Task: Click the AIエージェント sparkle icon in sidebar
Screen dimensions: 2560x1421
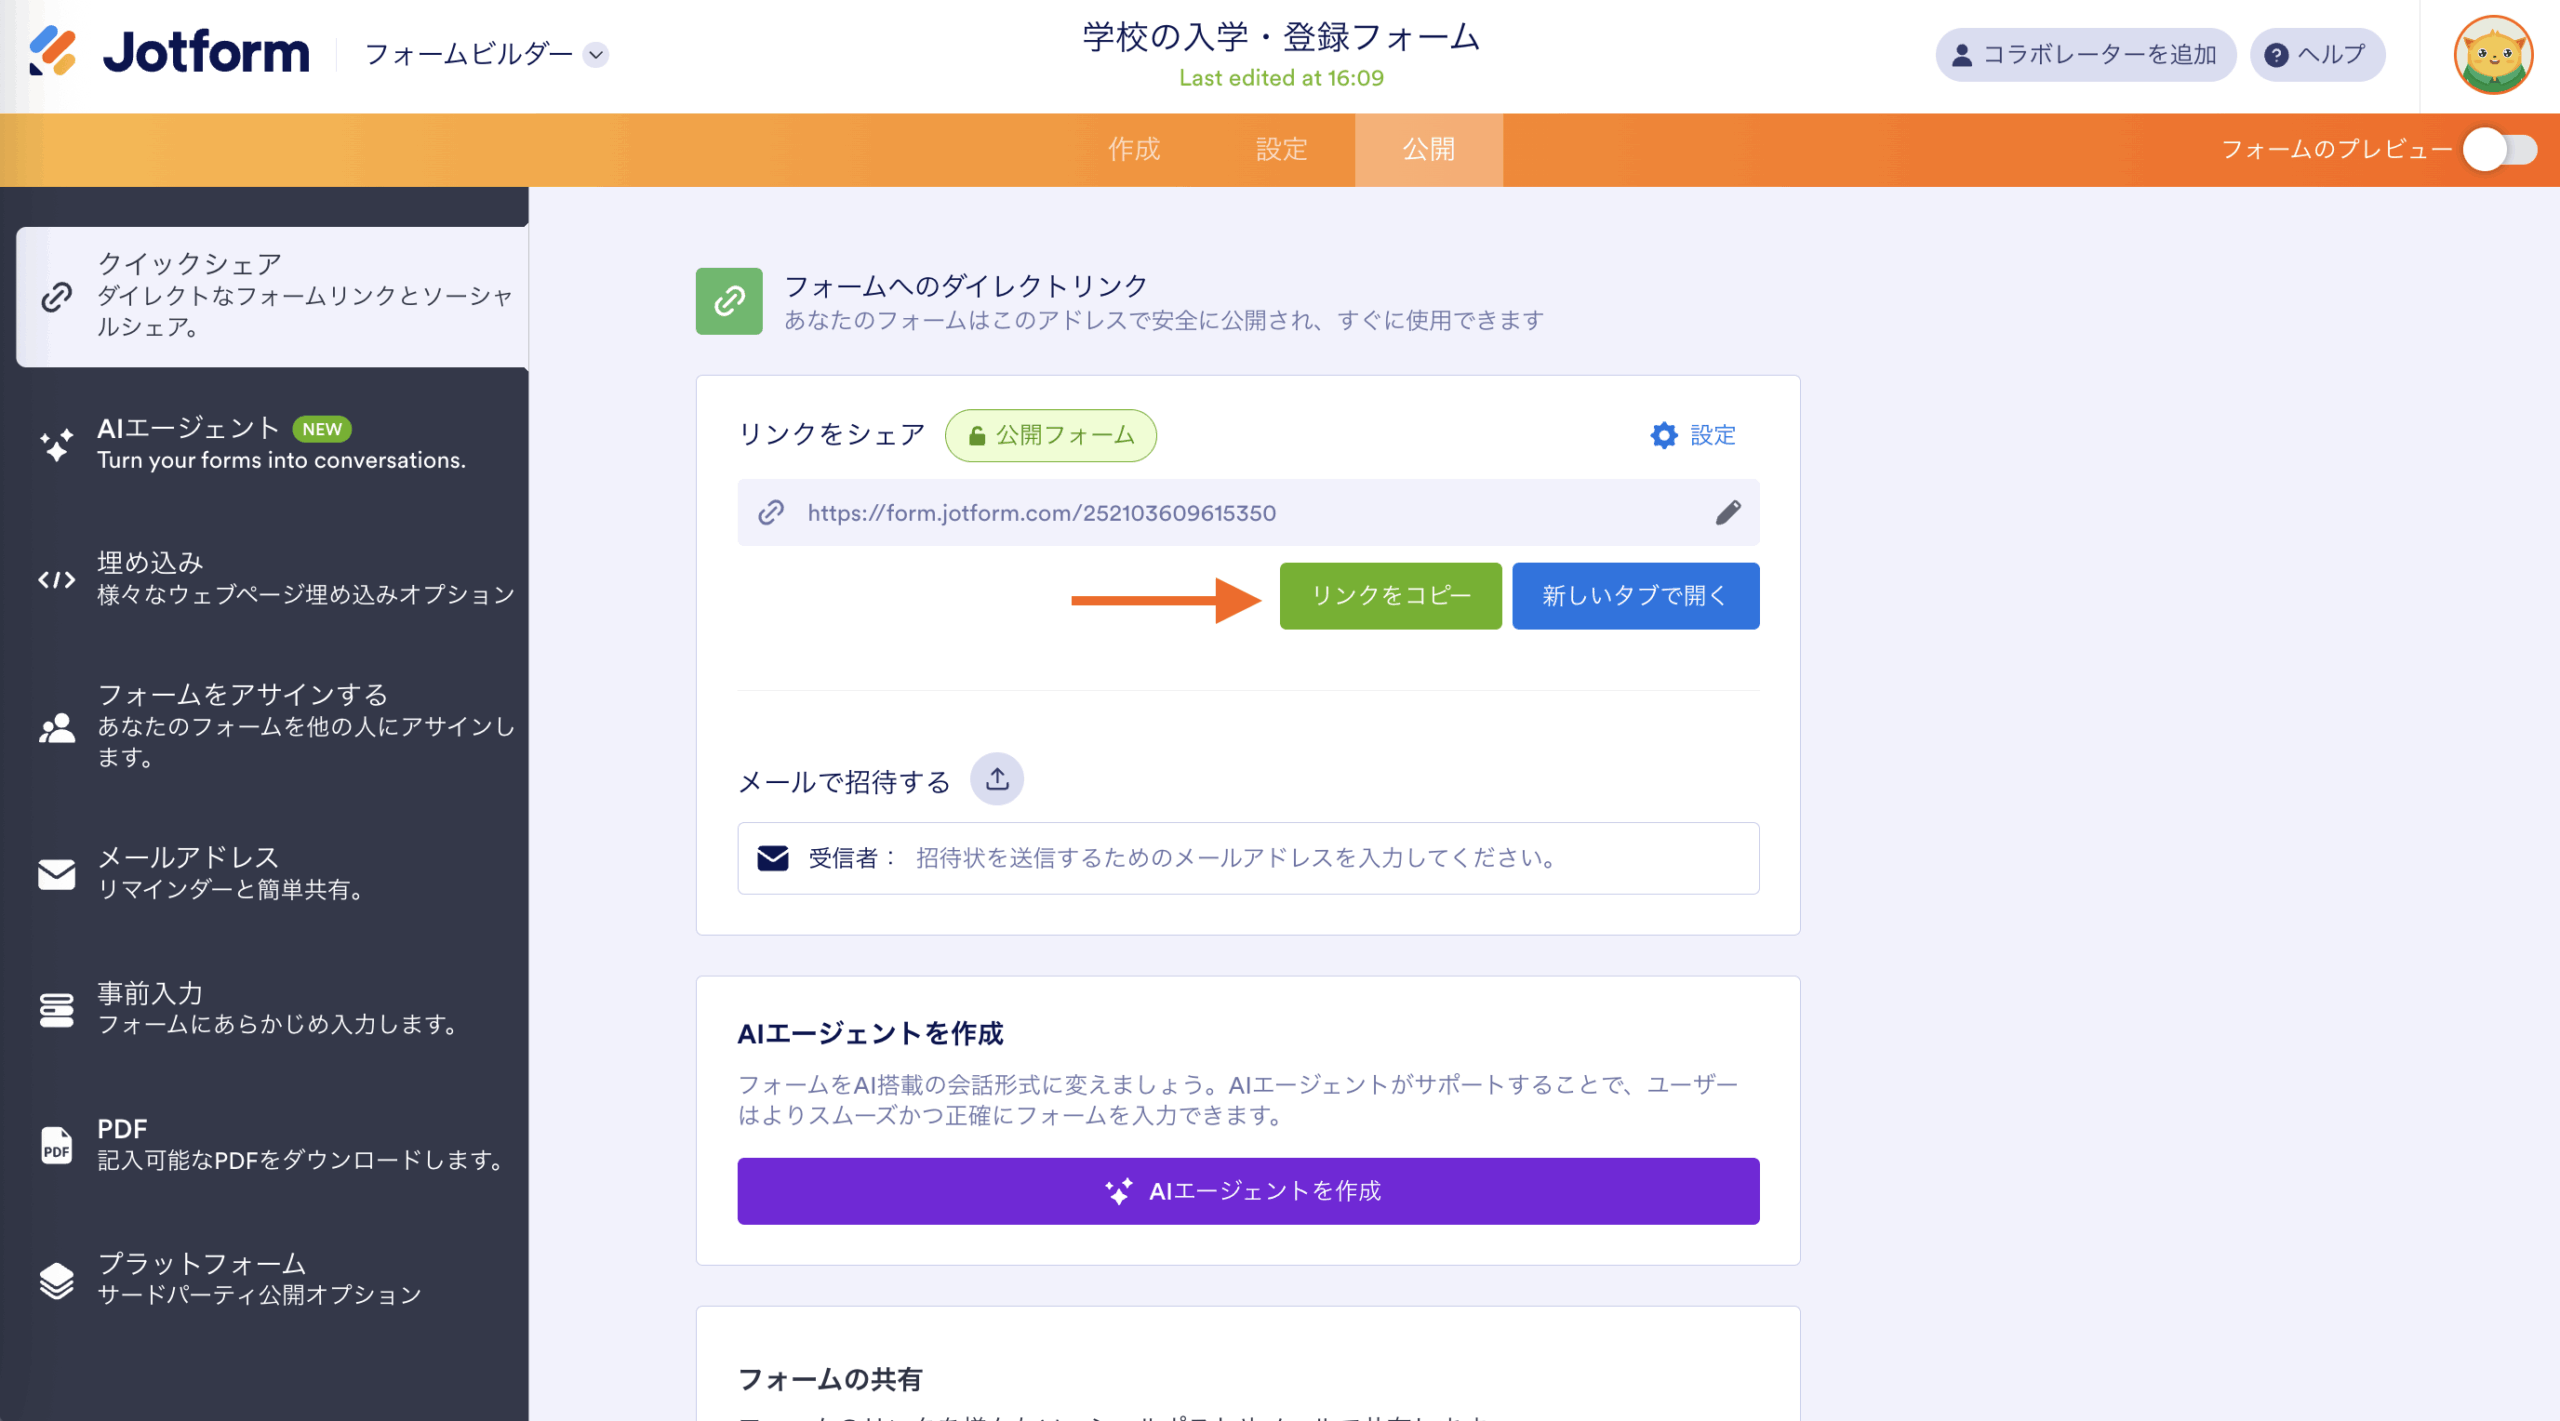Action: (x=56, y=444)
